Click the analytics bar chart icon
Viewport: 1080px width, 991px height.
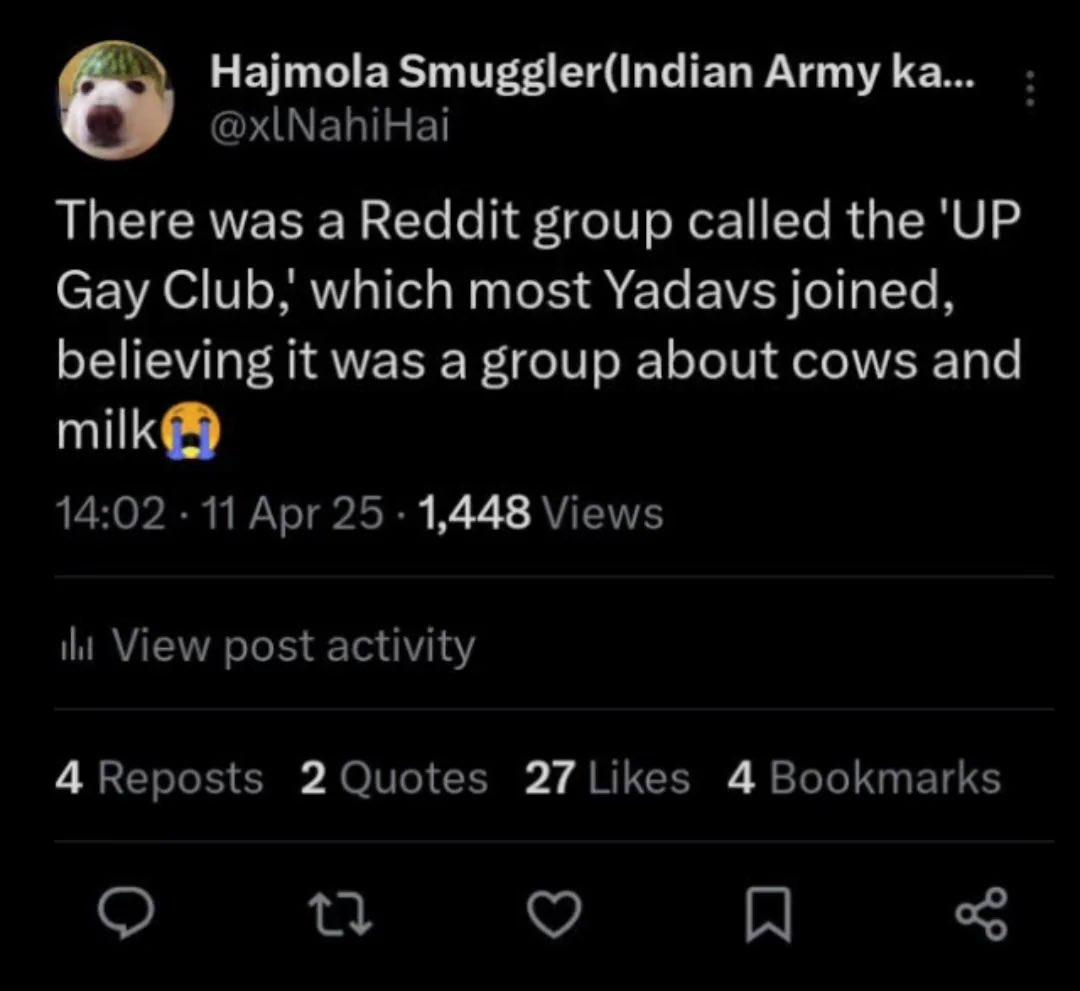pyautogui.click(x=83, y=646)
